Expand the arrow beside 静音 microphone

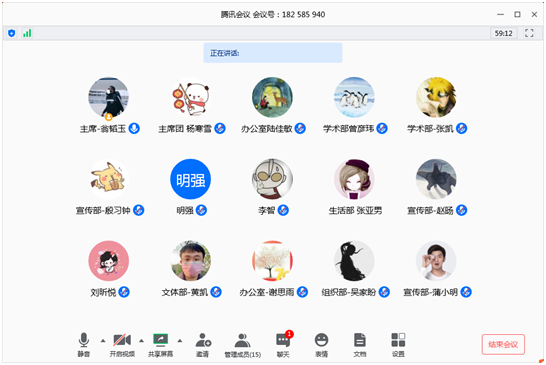(103, 341)
